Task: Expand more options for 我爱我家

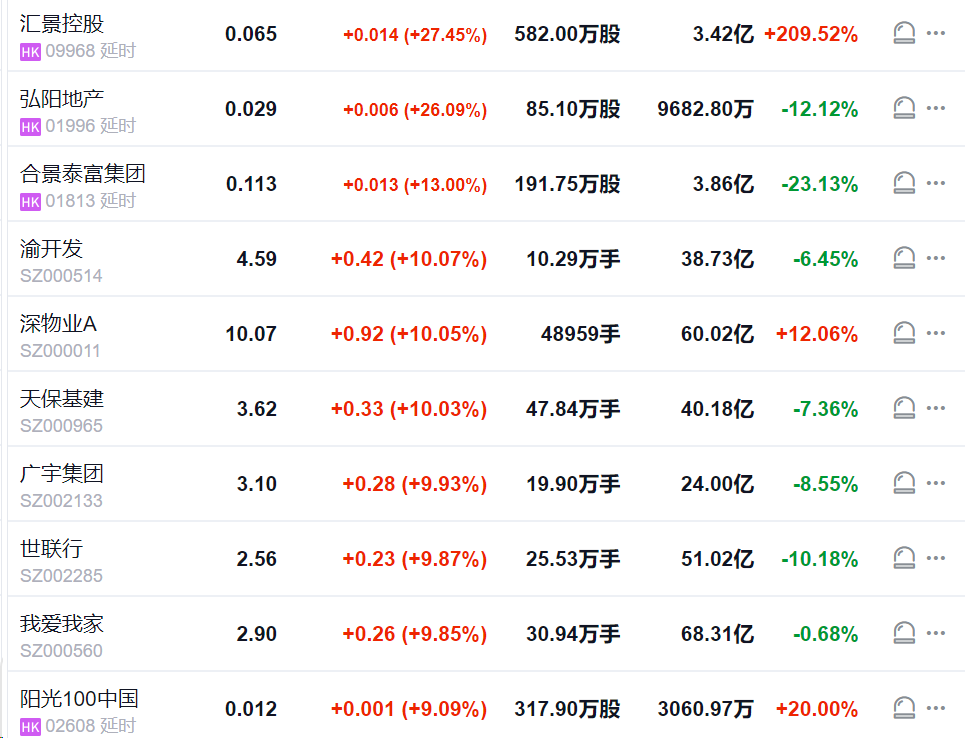Action: pyautogui.click(x=935, y=633)
